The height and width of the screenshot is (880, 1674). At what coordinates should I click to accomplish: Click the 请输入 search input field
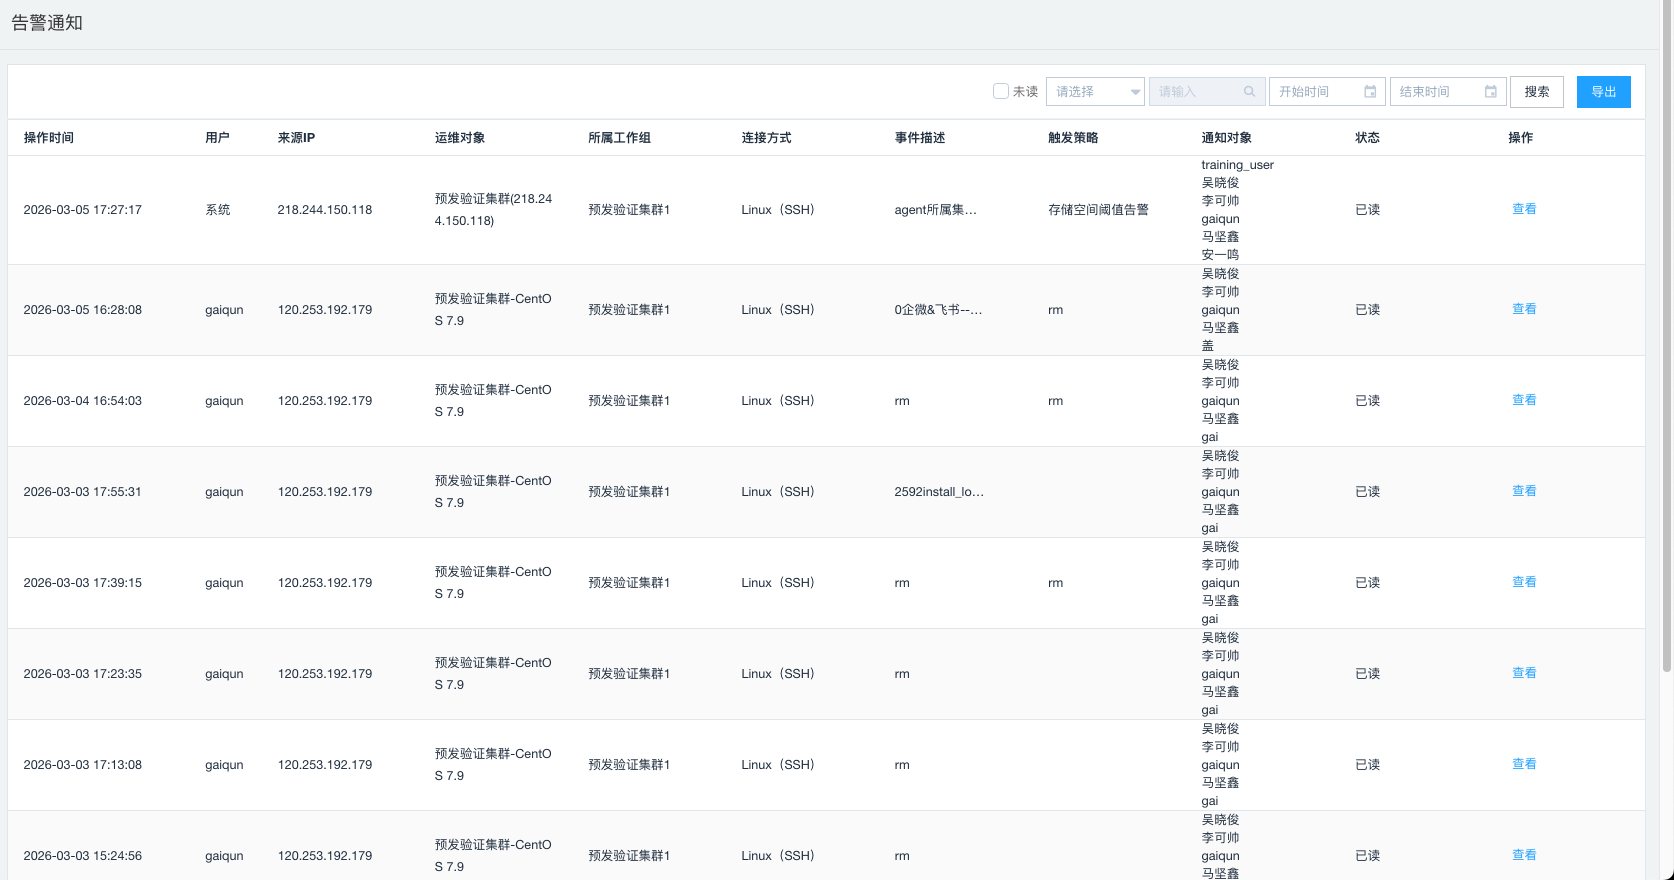(x=1197, y=92)
